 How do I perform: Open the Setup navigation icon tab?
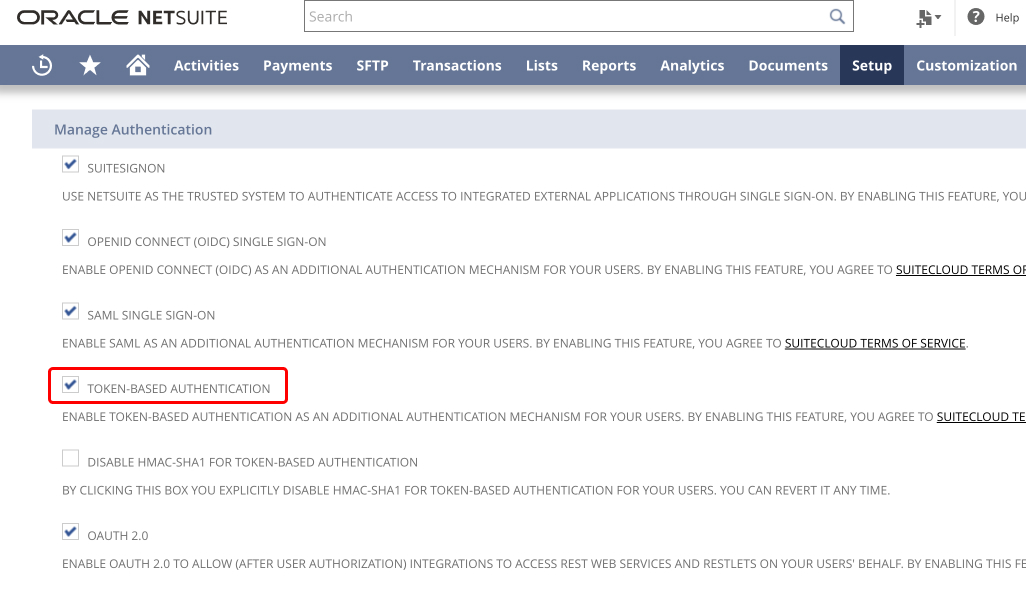871,65
